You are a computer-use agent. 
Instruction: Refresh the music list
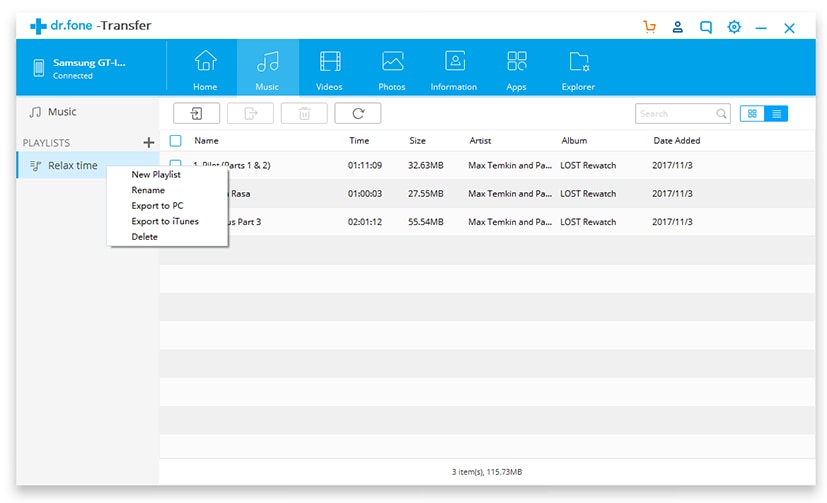pyautogui.click(x=358, y=113)
